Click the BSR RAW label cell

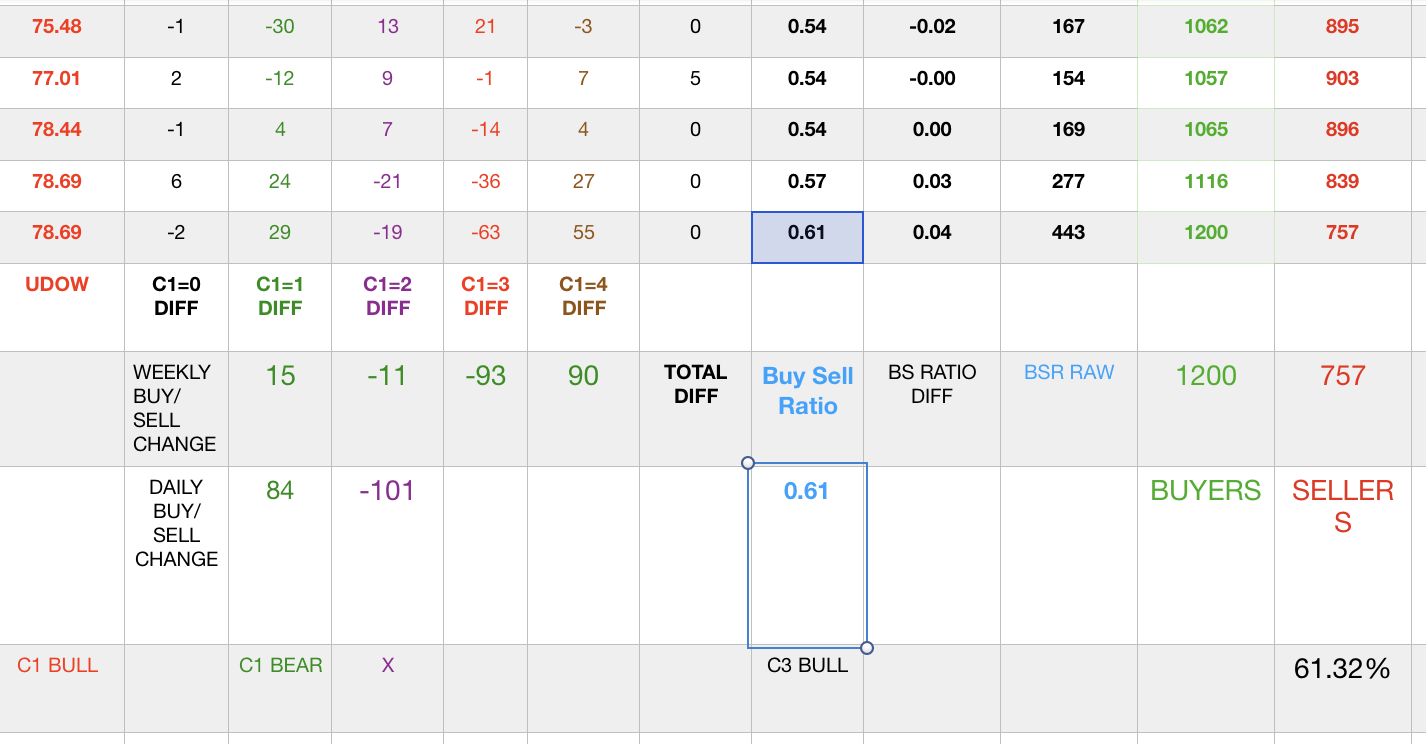pyautogui.click(x=1069, y=373)
